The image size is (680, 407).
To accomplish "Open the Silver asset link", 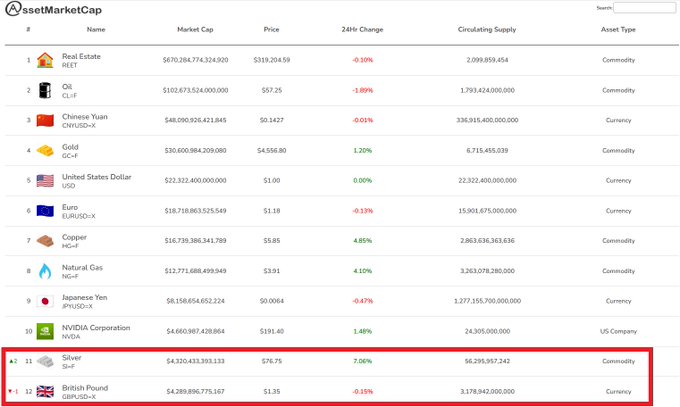I will (72, 358).
